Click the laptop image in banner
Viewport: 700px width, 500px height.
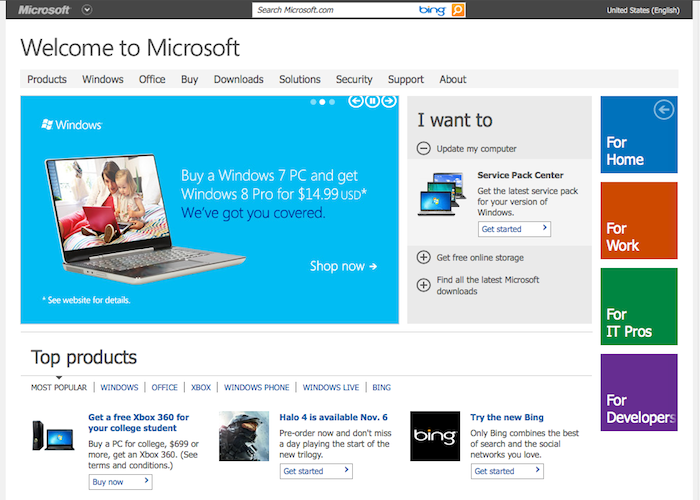(x=143, y=219)
